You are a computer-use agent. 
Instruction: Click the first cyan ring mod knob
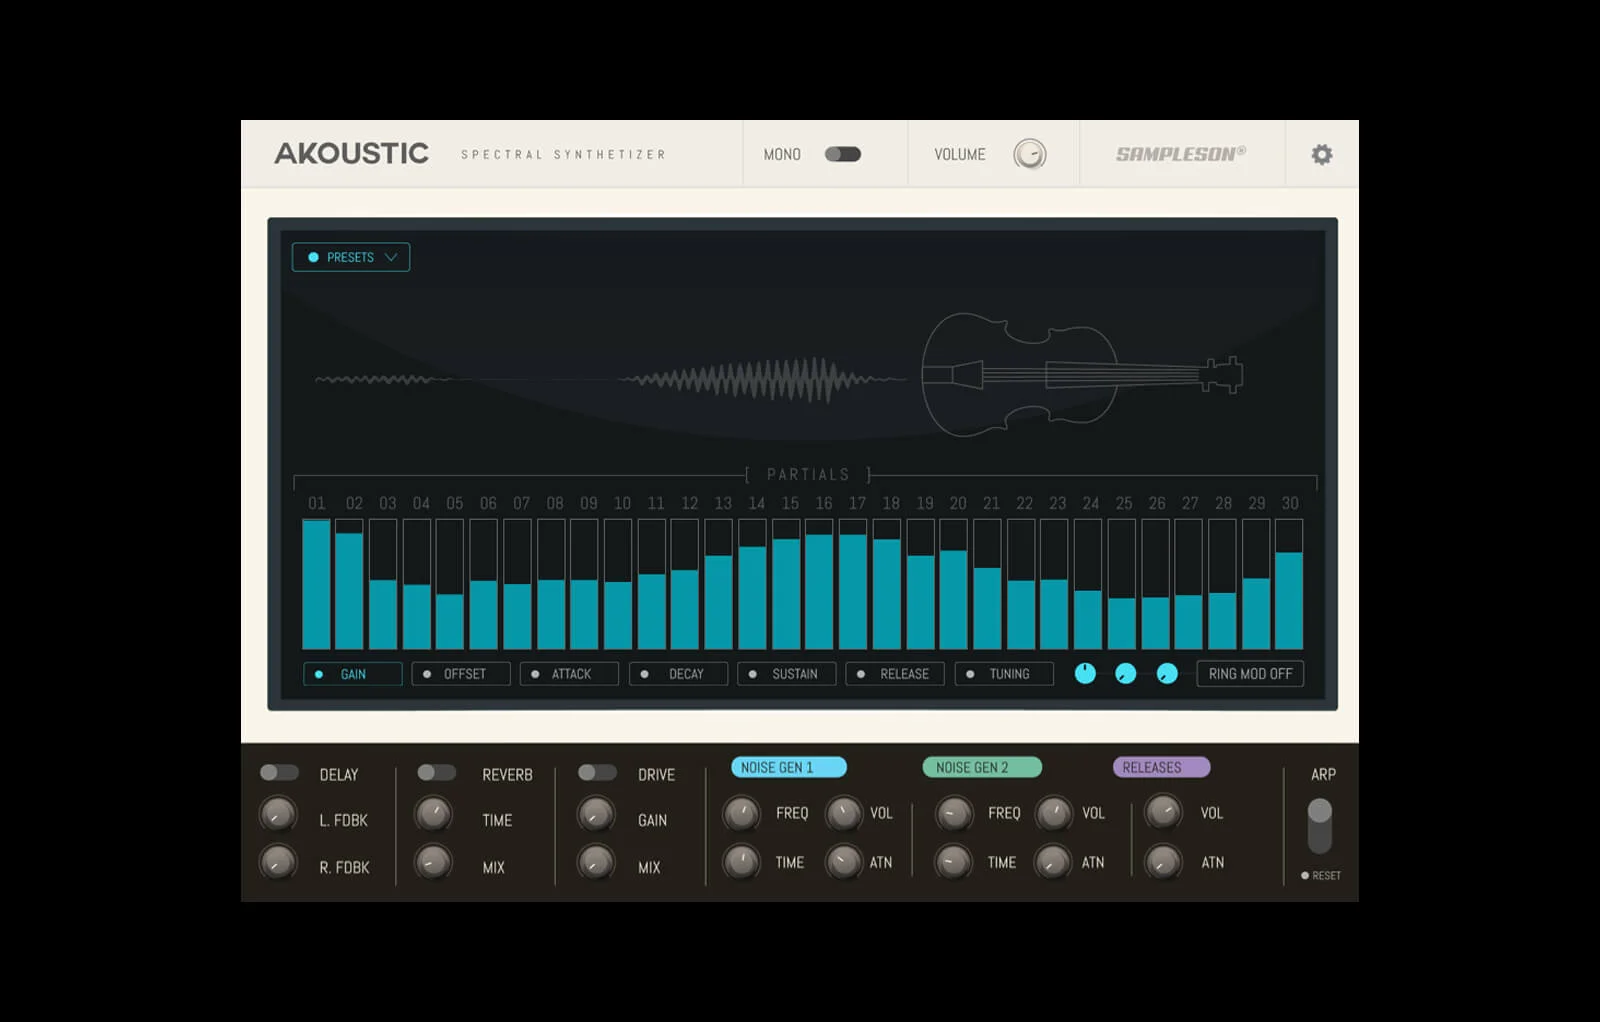pyautogui.click(x=1085, y=674)
